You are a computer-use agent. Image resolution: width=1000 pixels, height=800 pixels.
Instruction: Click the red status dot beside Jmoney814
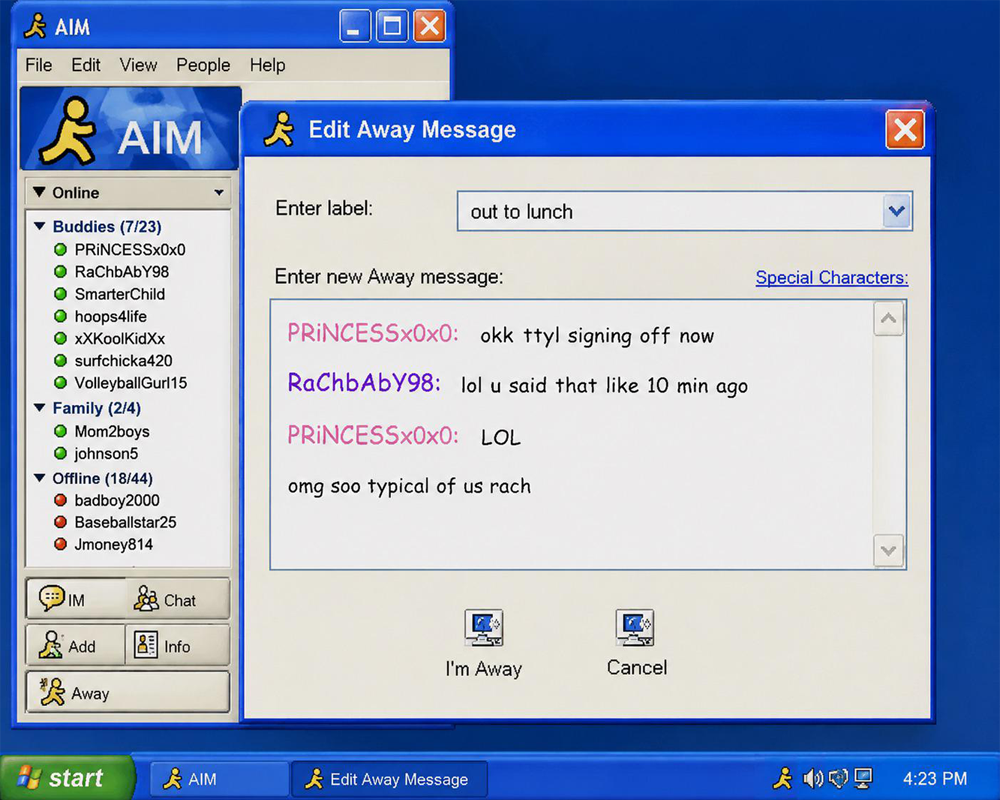coord(61,544)
